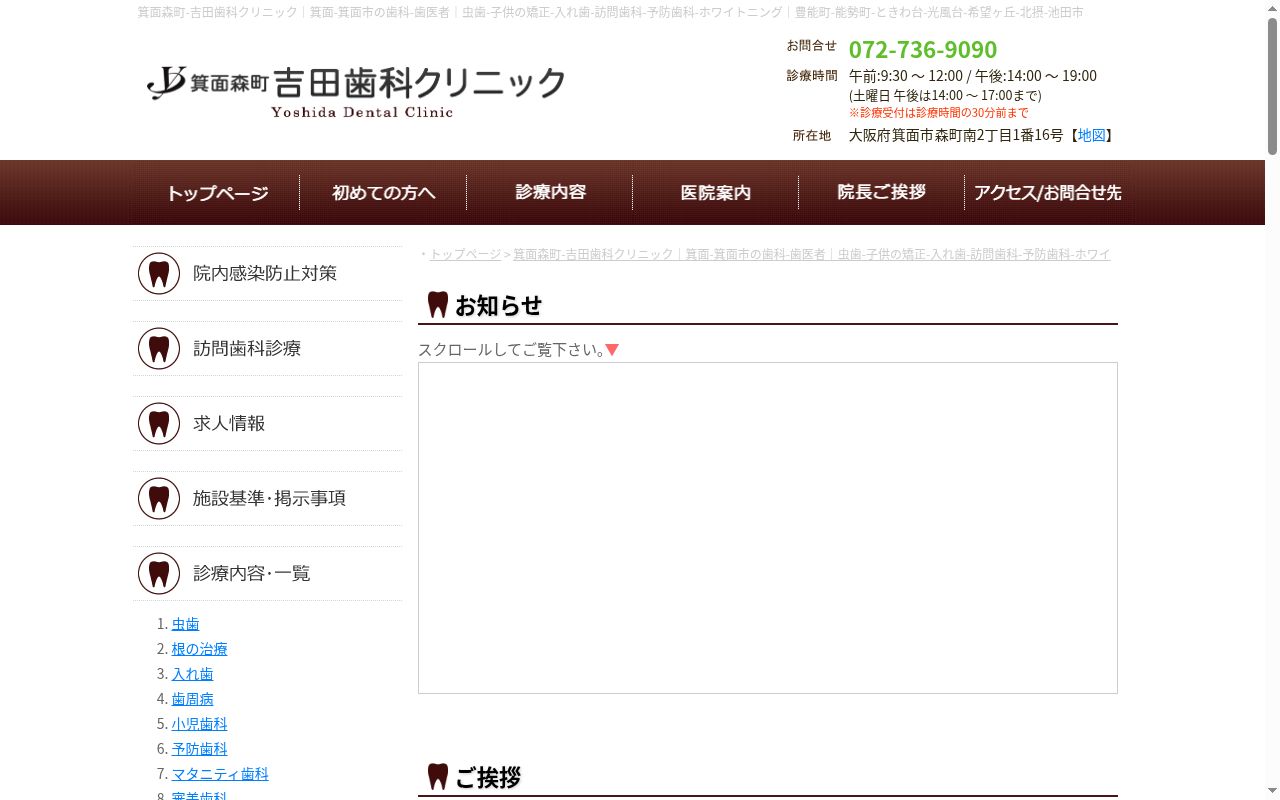The image size is (1280, 800).
Task: Click the お知らせ section heading
Action: tap(498, 306)
